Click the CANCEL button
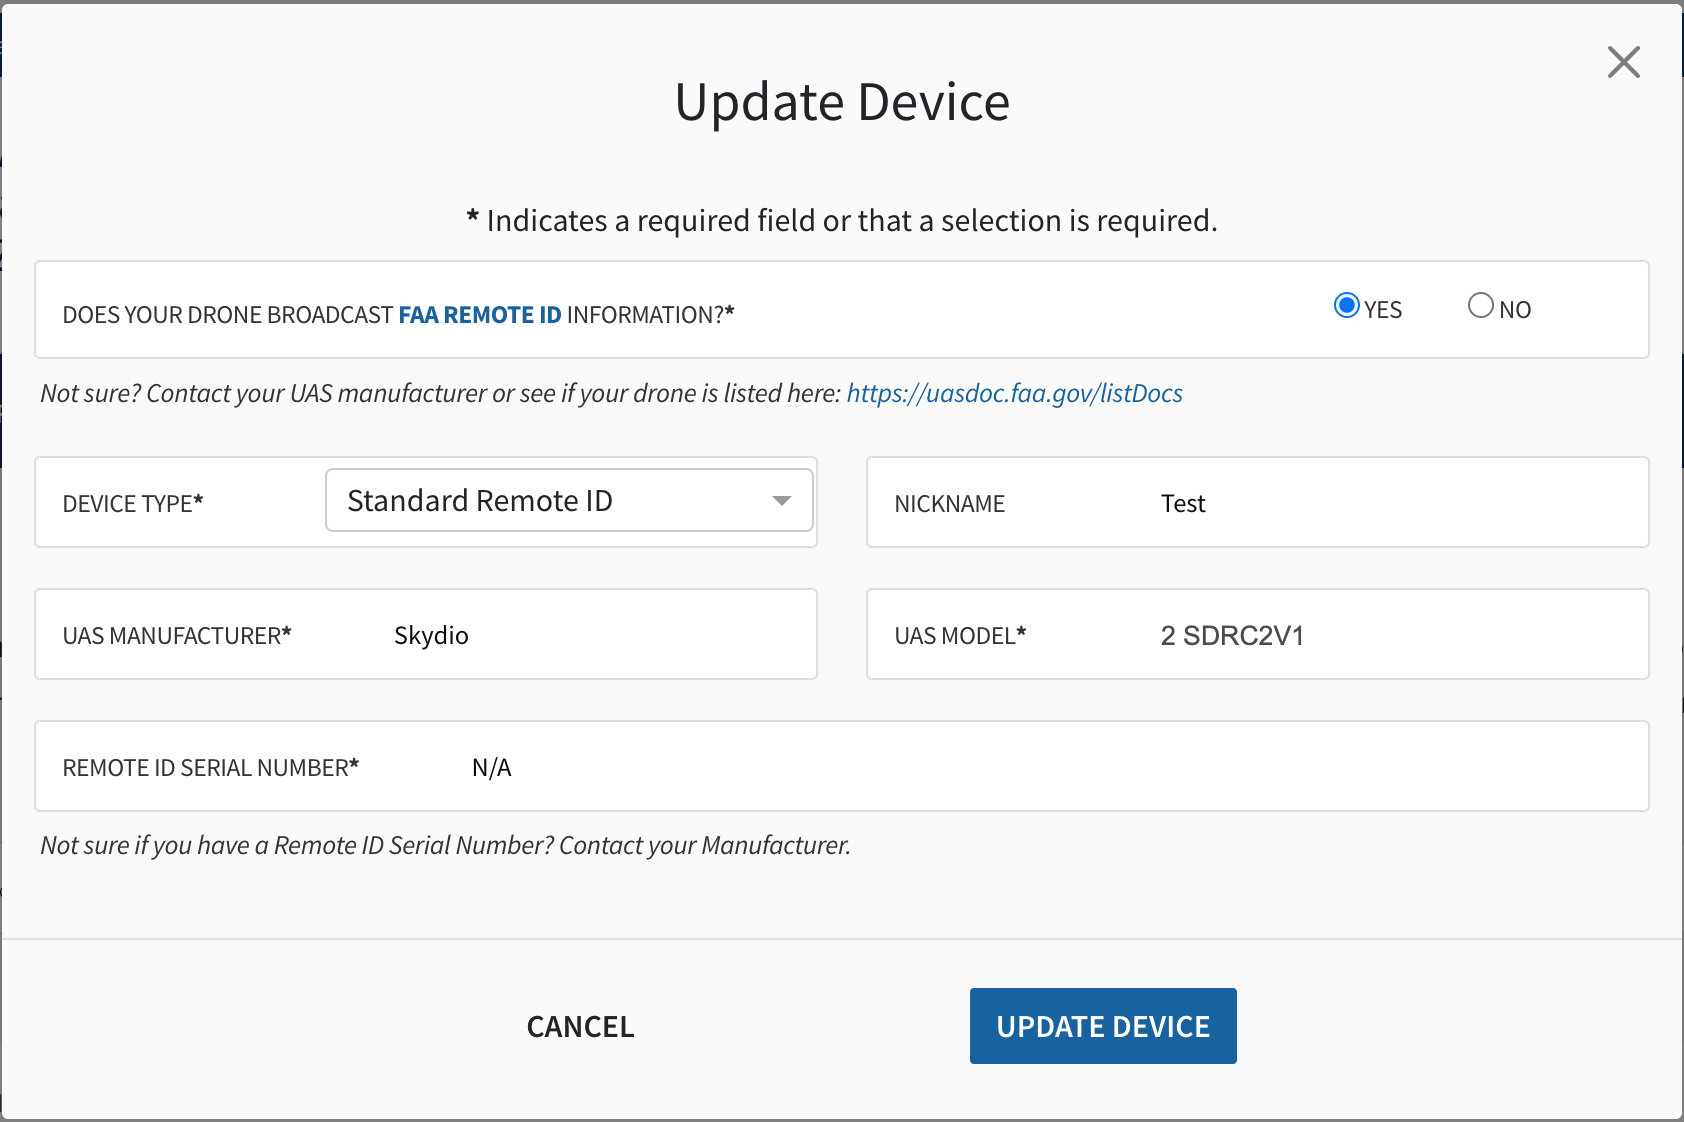The image size is (1684, 1122). click(x=580, y=1027)
